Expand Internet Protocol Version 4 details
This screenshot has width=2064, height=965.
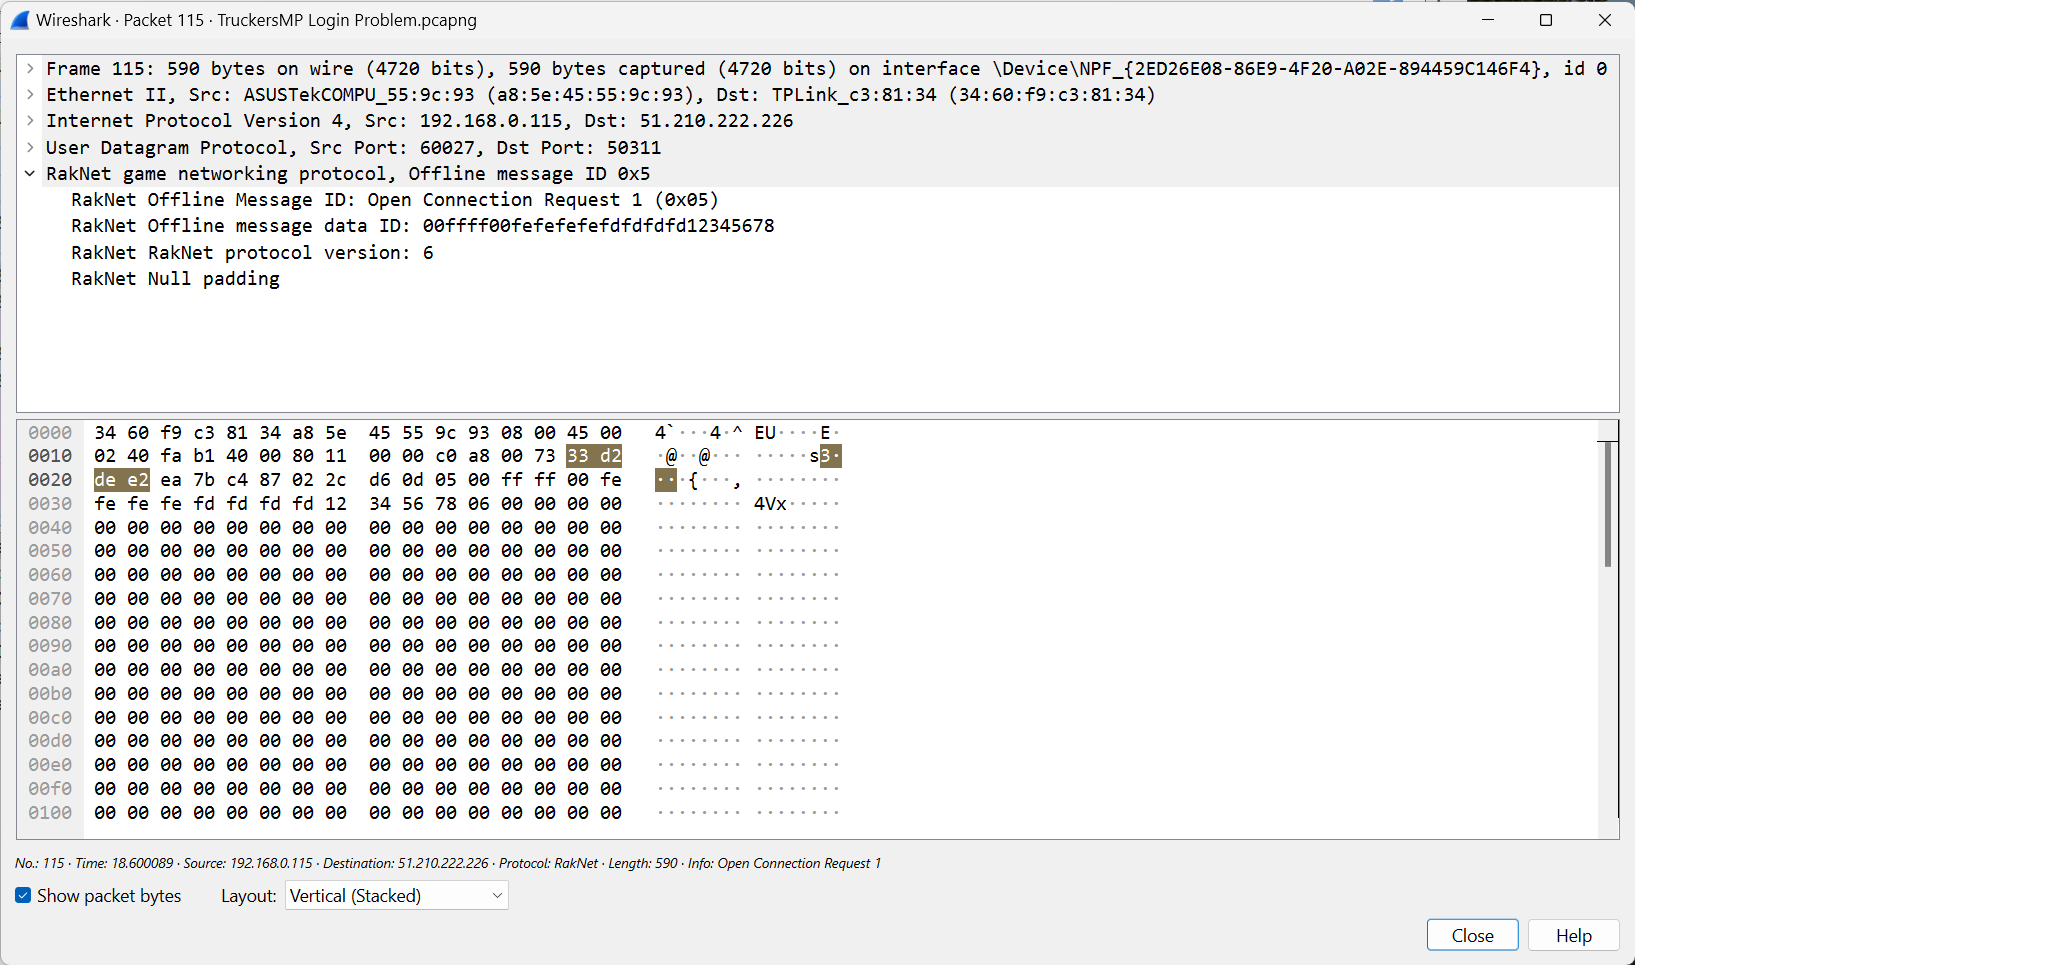pos(30,120)
